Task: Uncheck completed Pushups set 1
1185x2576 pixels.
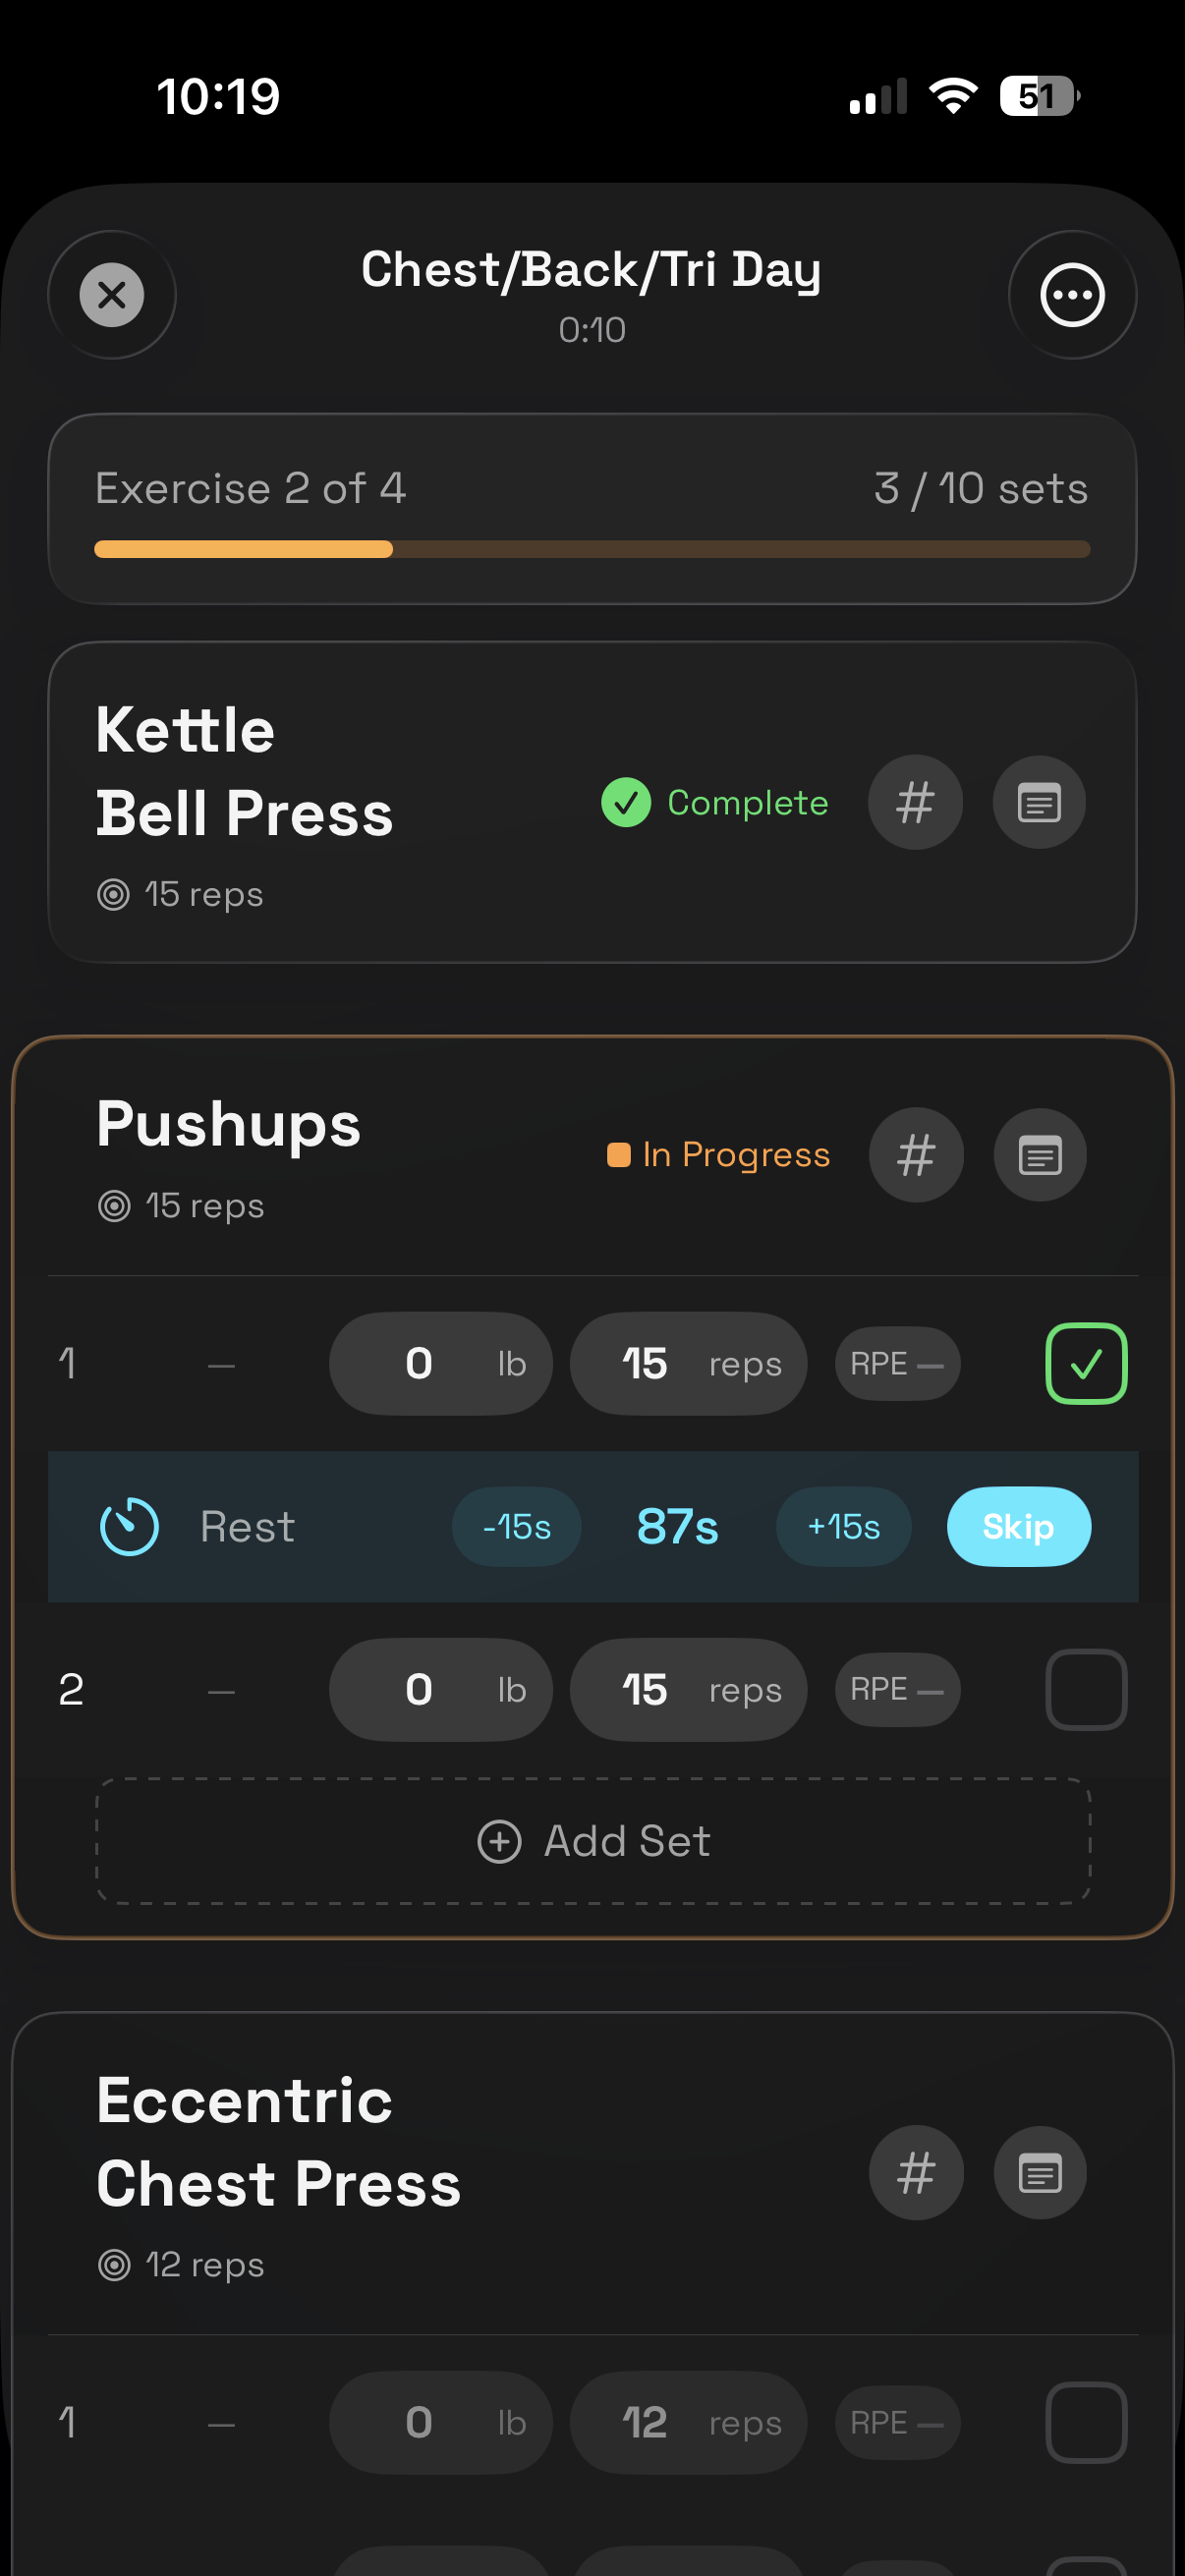Action: pyautogui.click(x=1086, y=1363)
